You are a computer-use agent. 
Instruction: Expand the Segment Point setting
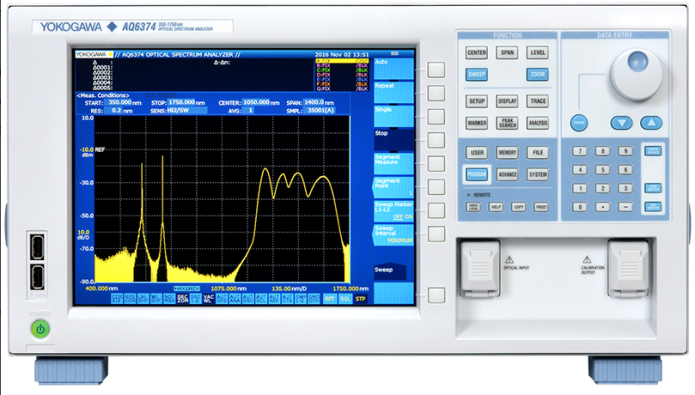point(394,187)
